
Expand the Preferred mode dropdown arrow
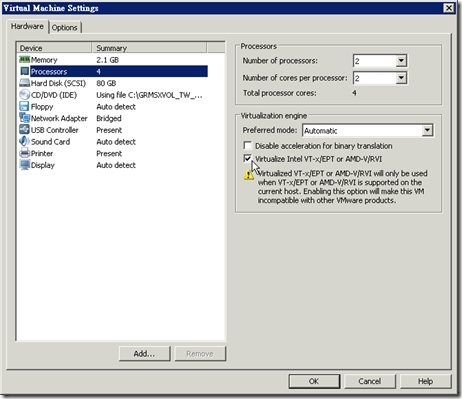tap(427, 130)
